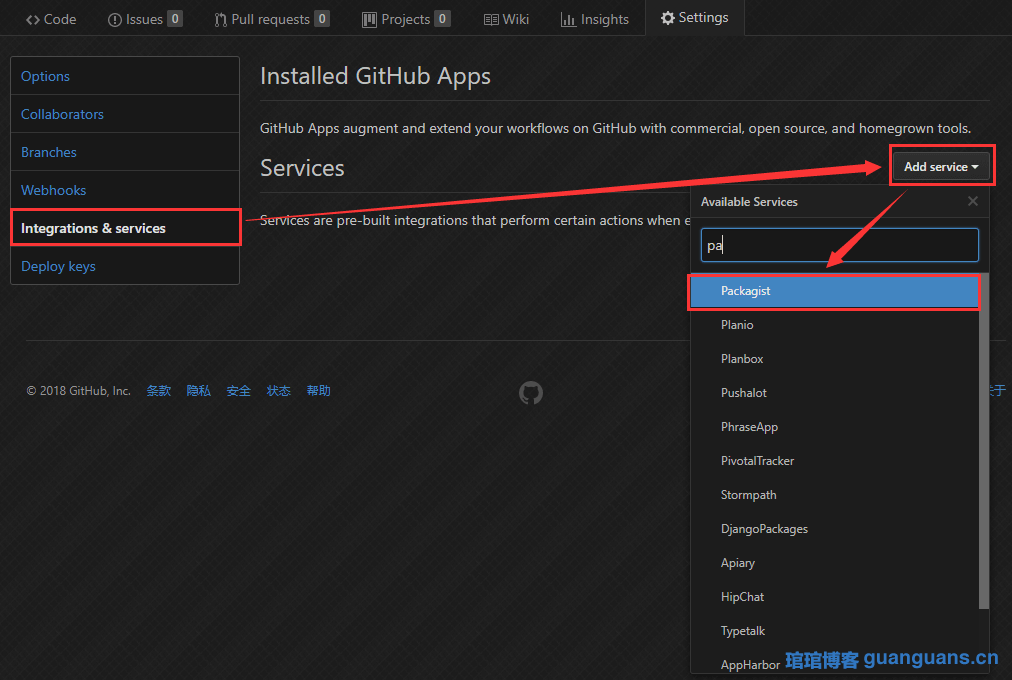Open the Code tab
Screen dimensions: 1012x680
pos(51,19)
